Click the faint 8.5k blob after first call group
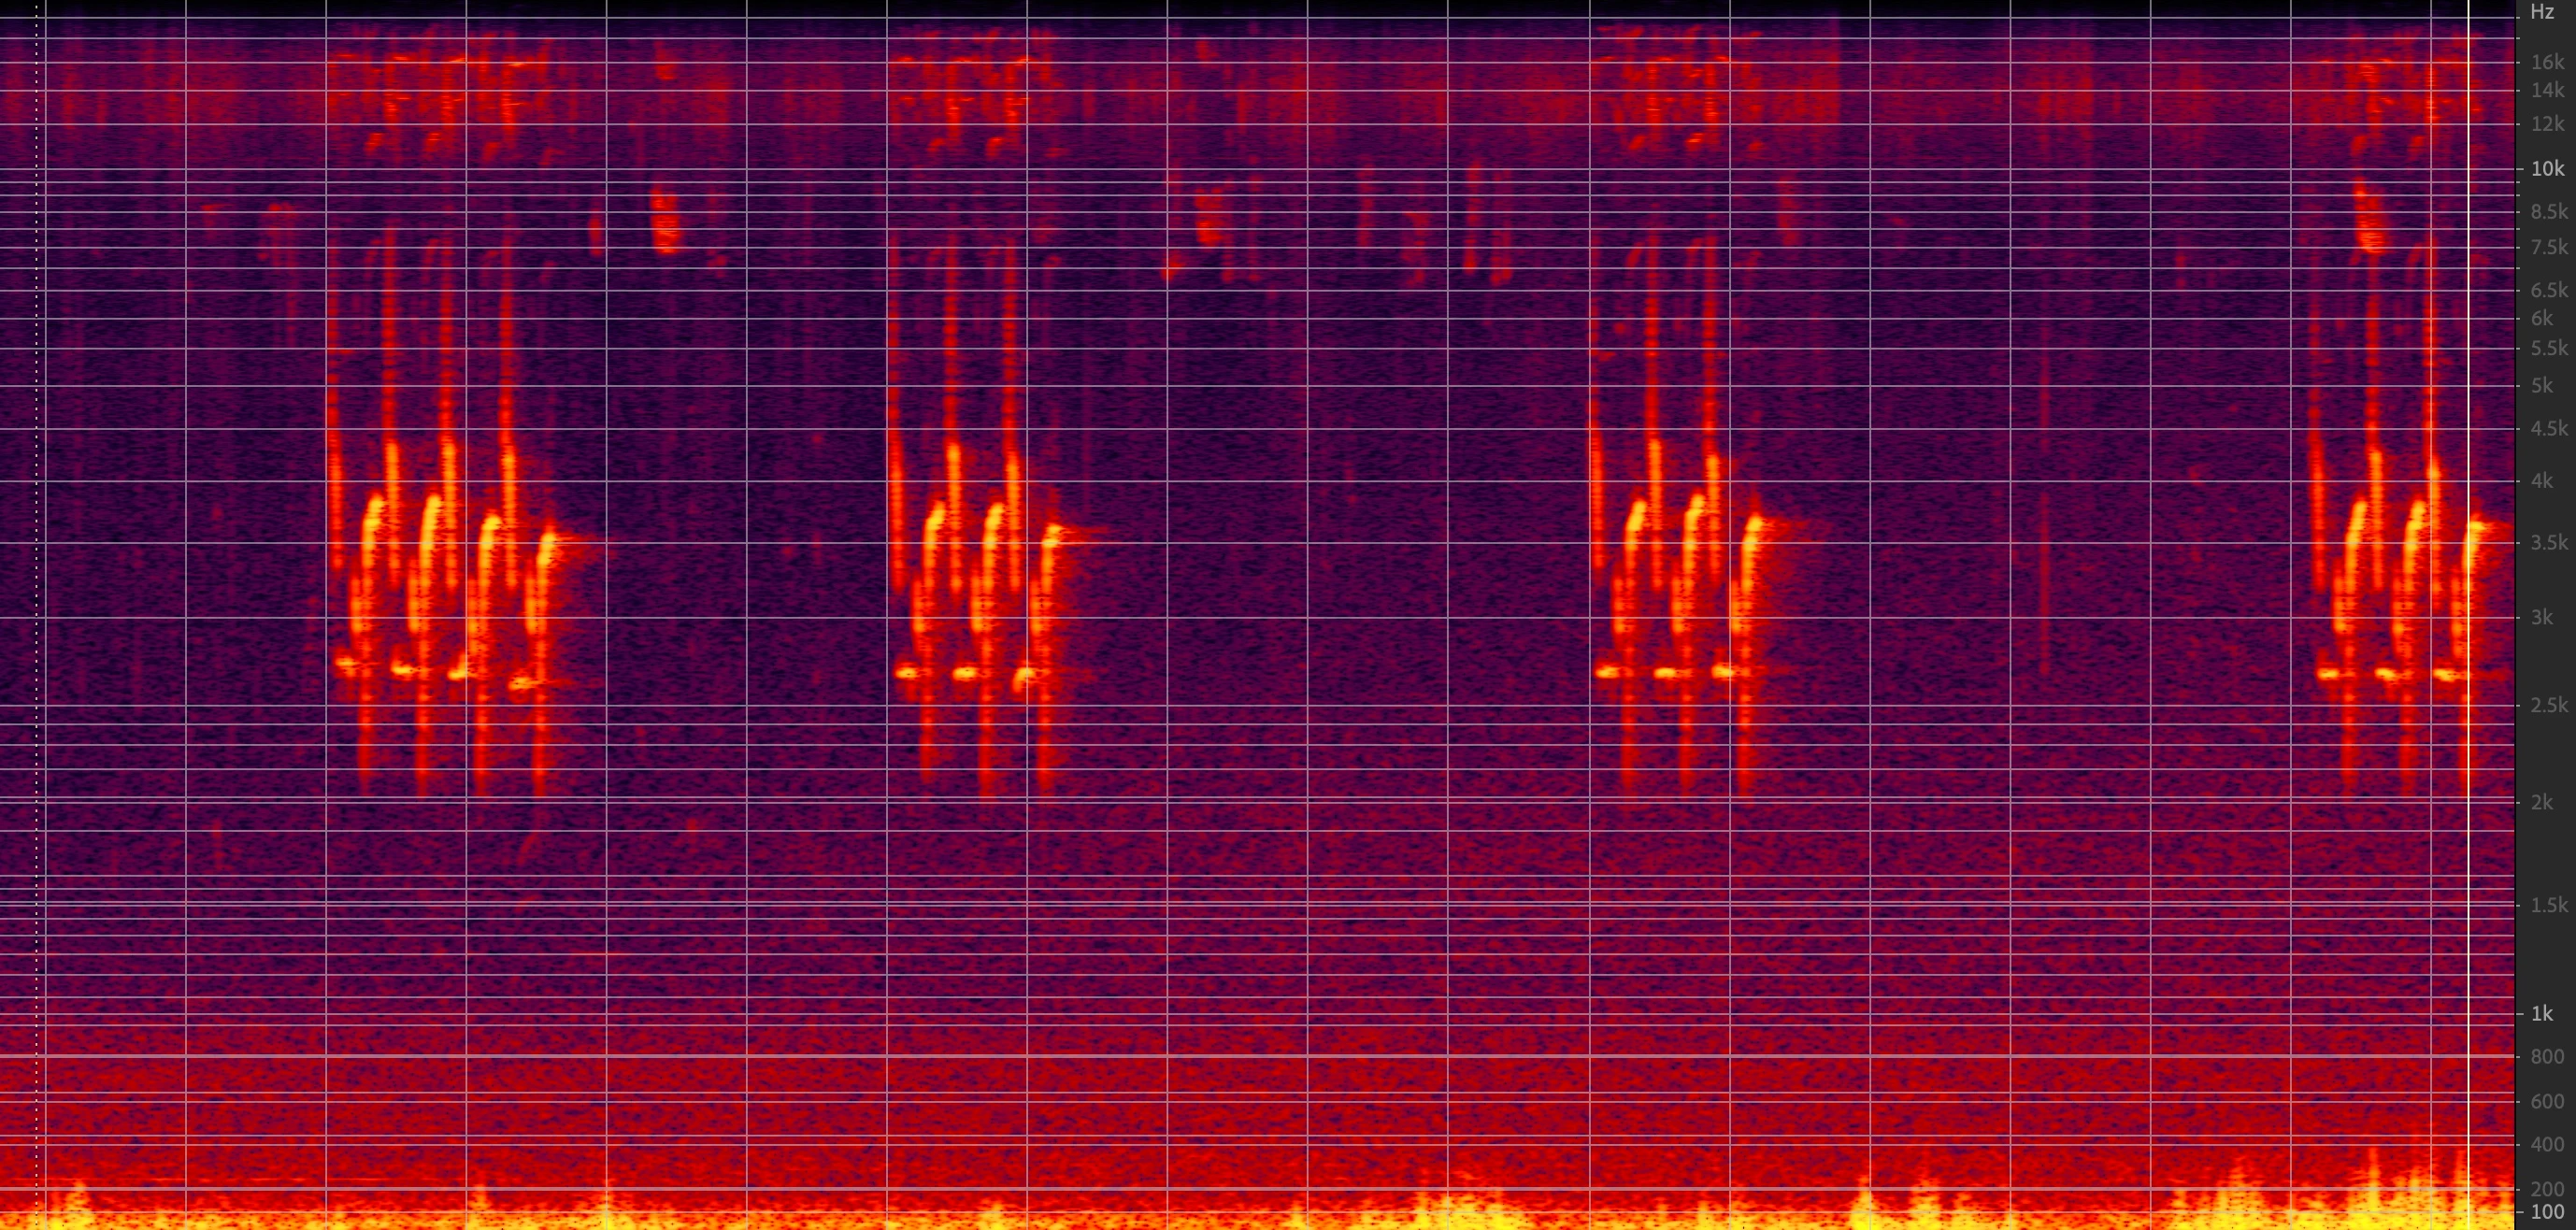 click(665, 220)
